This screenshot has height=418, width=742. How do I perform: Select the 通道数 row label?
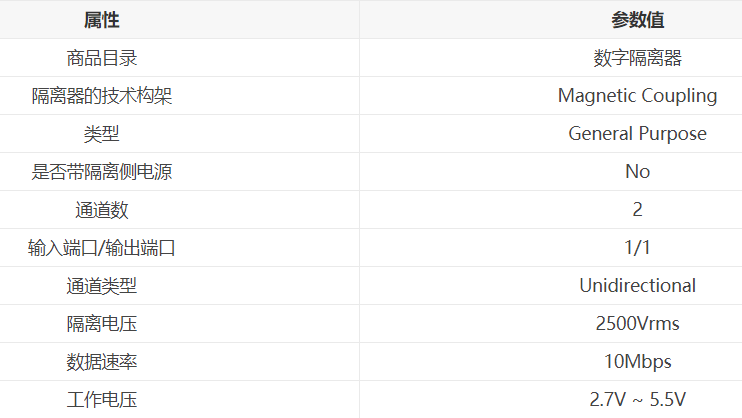coord(102,210)
